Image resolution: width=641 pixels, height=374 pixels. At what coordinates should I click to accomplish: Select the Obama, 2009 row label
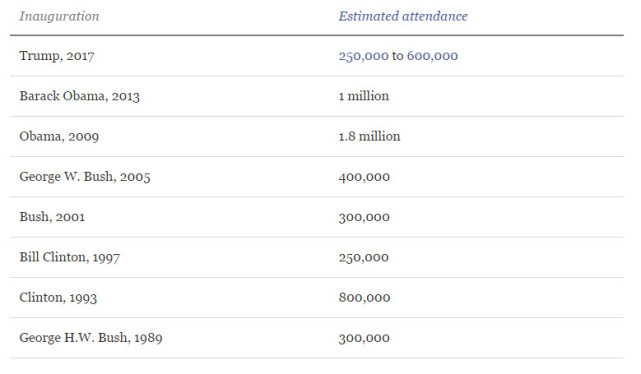coord(59,137)
